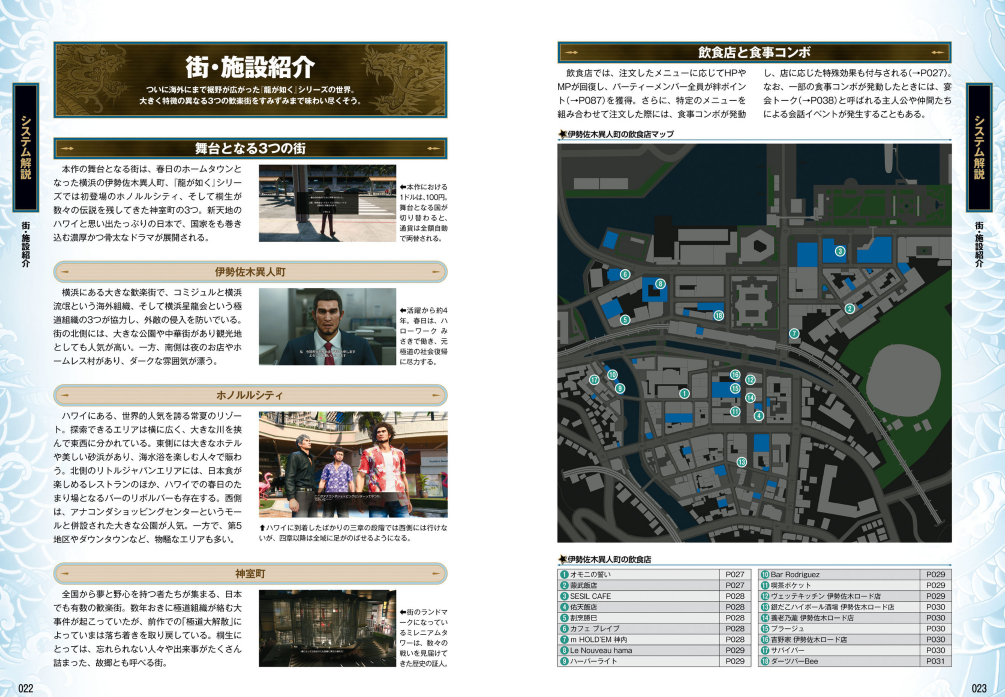The image size is (1005, 697).
Task: Open the Honolulu three men screenshot
Action: tap(353, 464)
